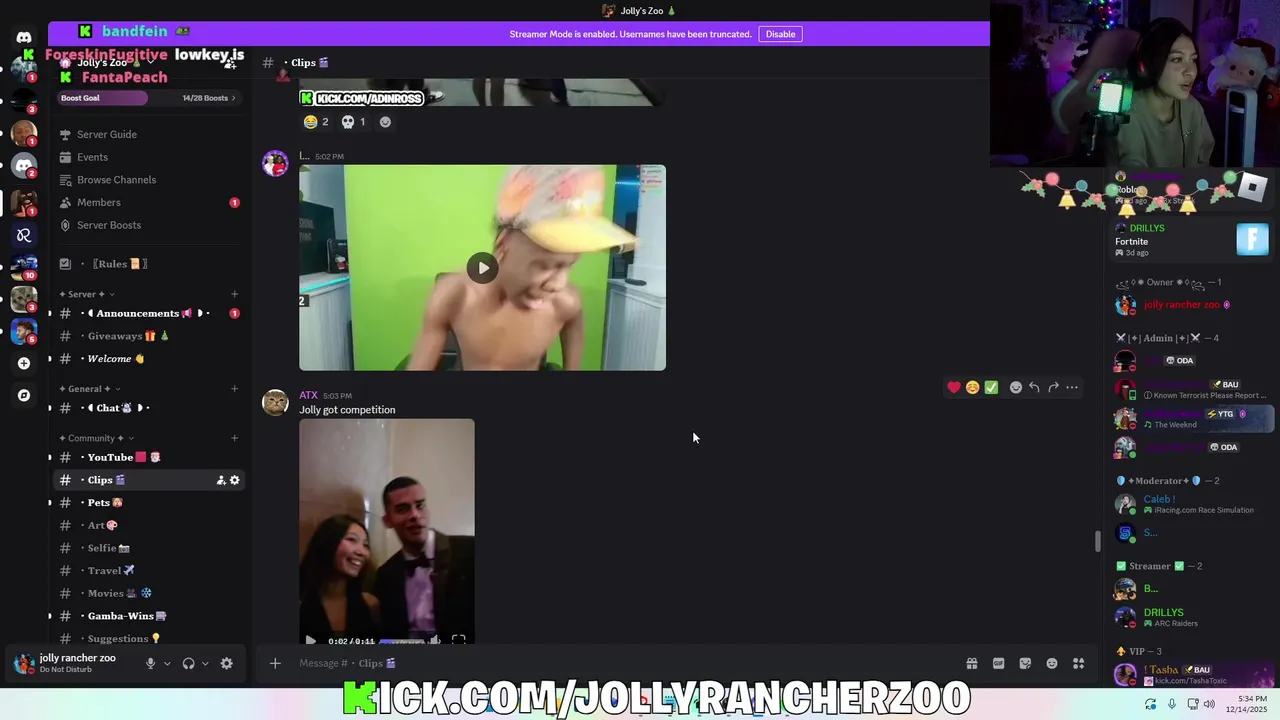Add reaction beside skull emoji
Viewport: 1280px width, 720px height.
click(x=385, y=122)
